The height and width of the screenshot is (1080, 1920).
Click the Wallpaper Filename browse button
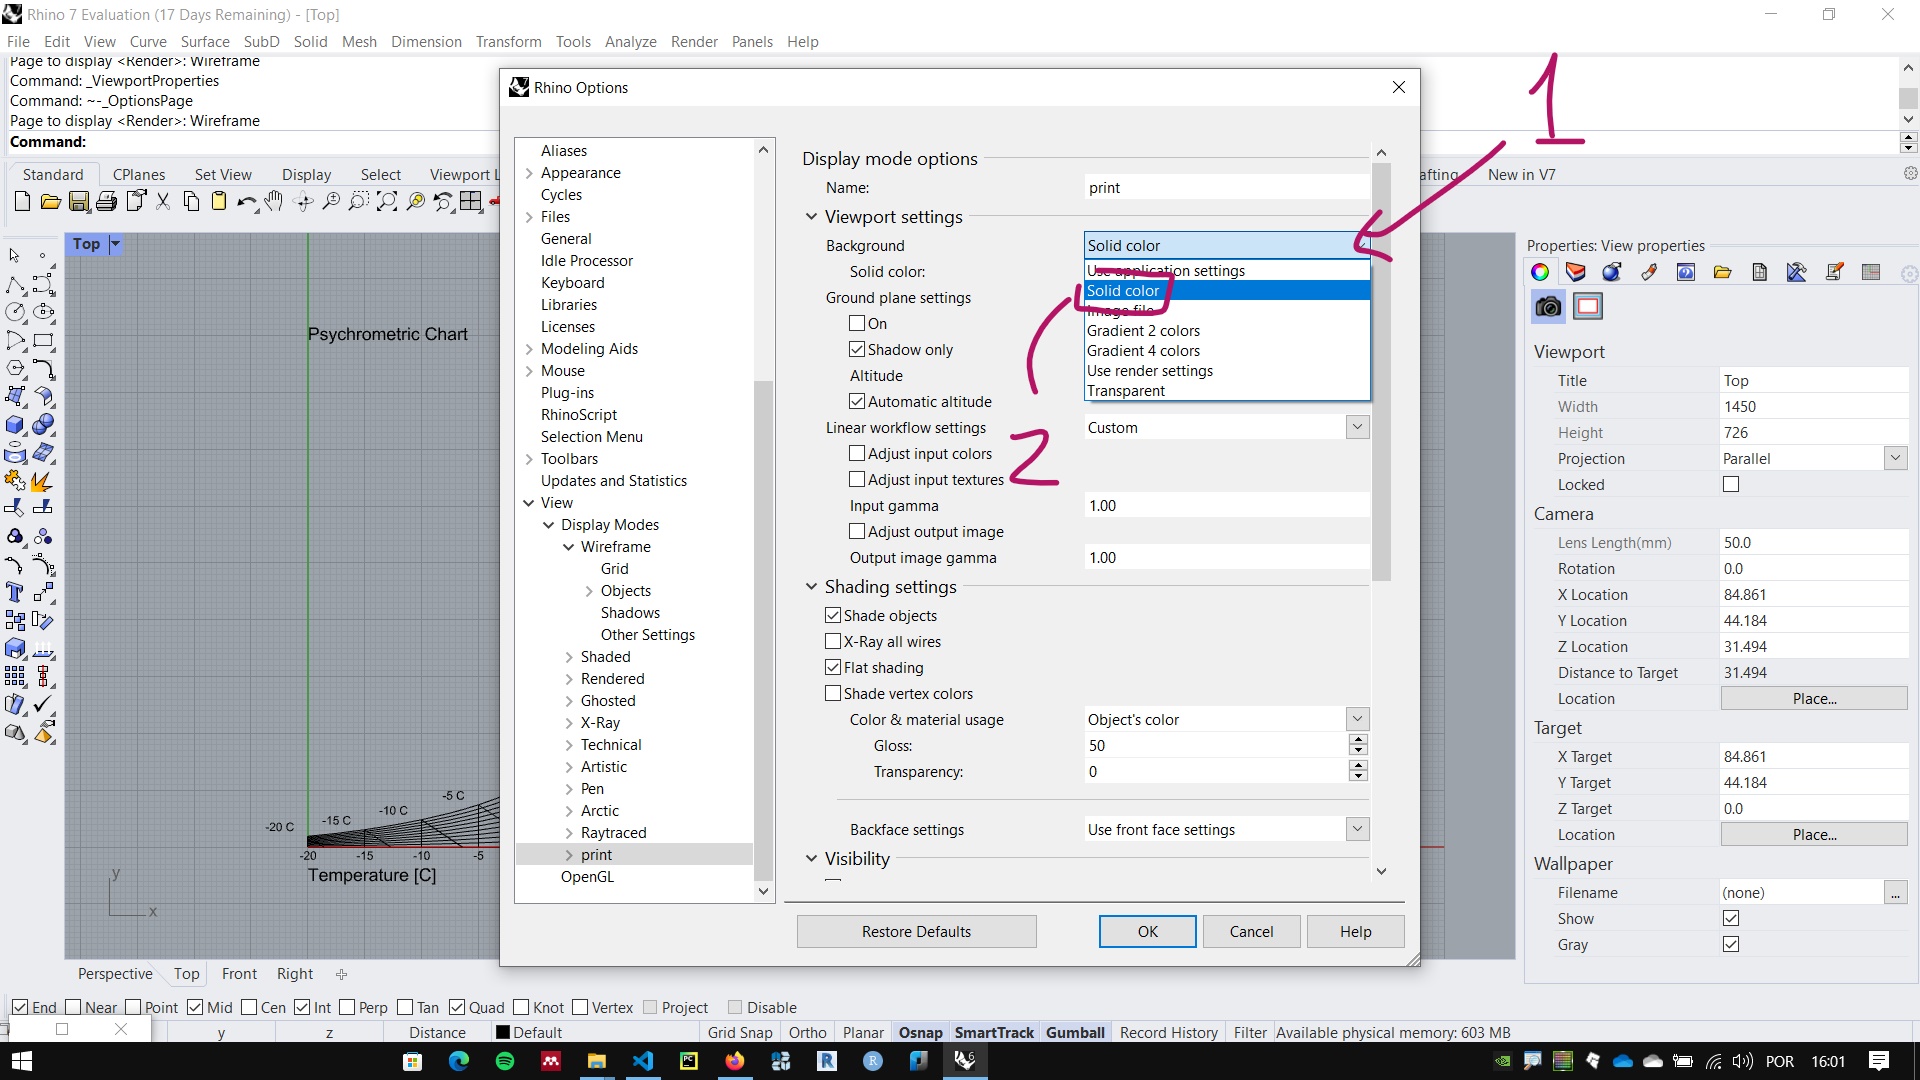pos(1895,892)
